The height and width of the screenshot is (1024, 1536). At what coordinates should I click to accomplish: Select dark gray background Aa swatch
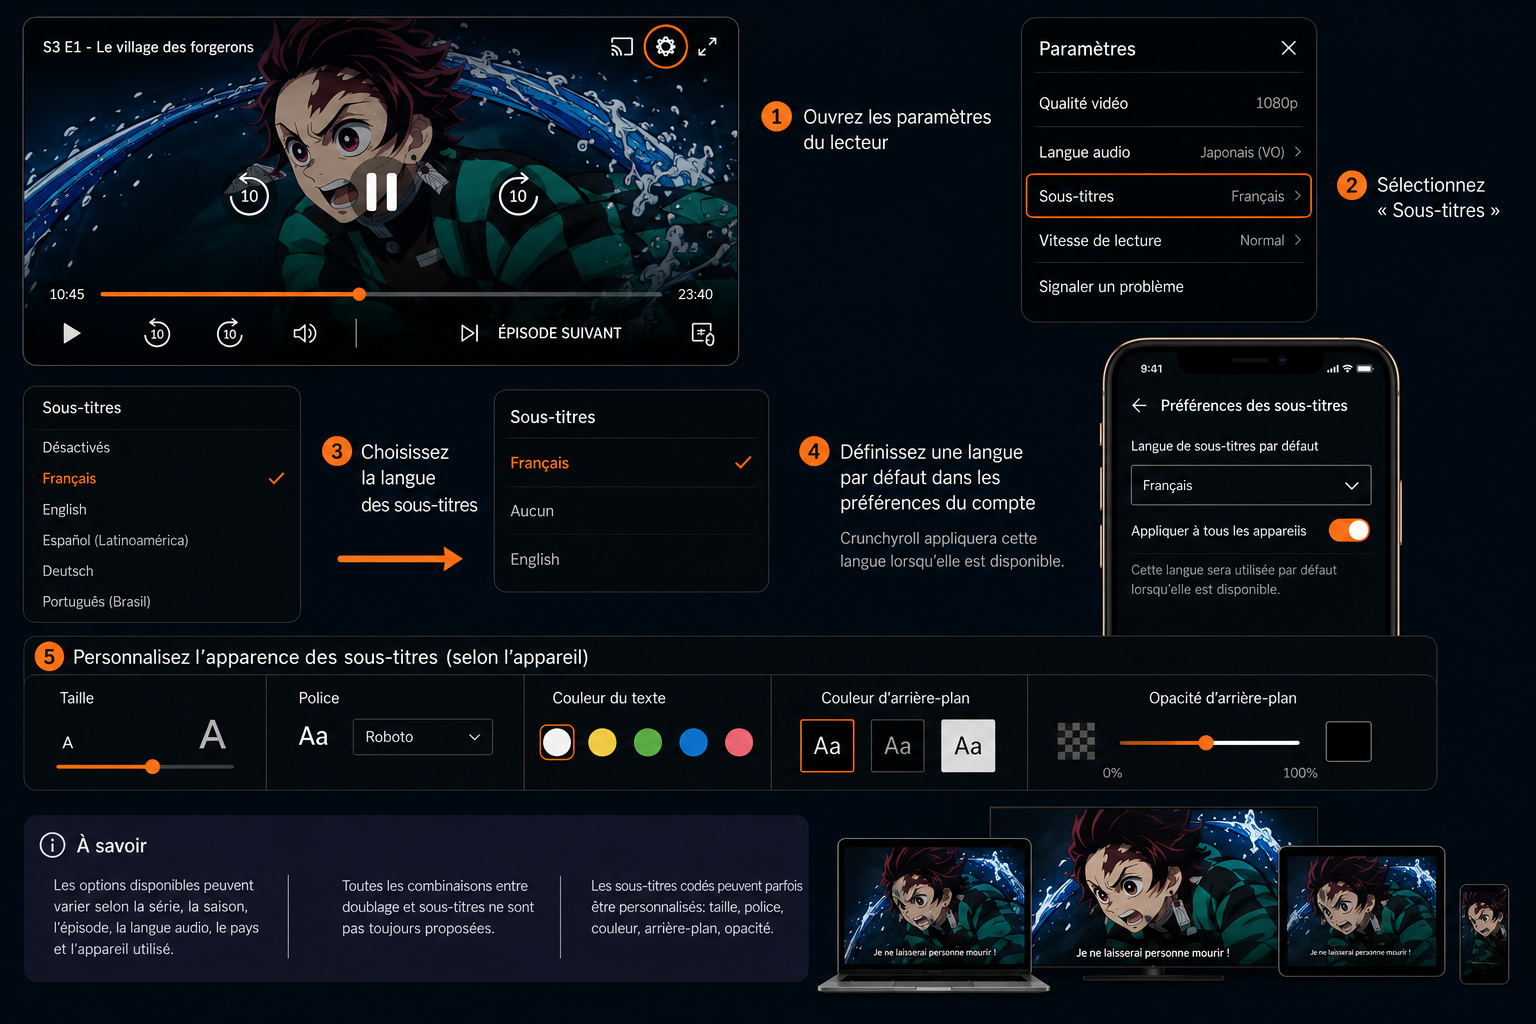point(897,746)
